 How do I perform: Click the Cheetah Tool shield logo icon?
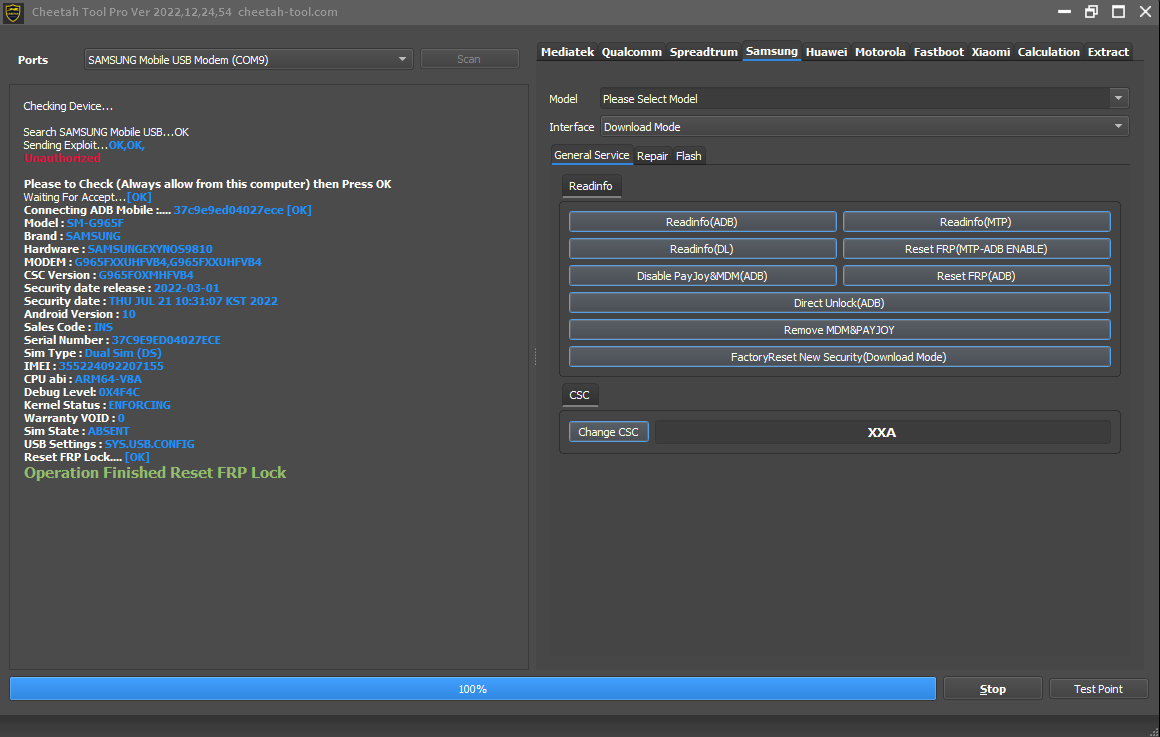[x=13, y=13]
